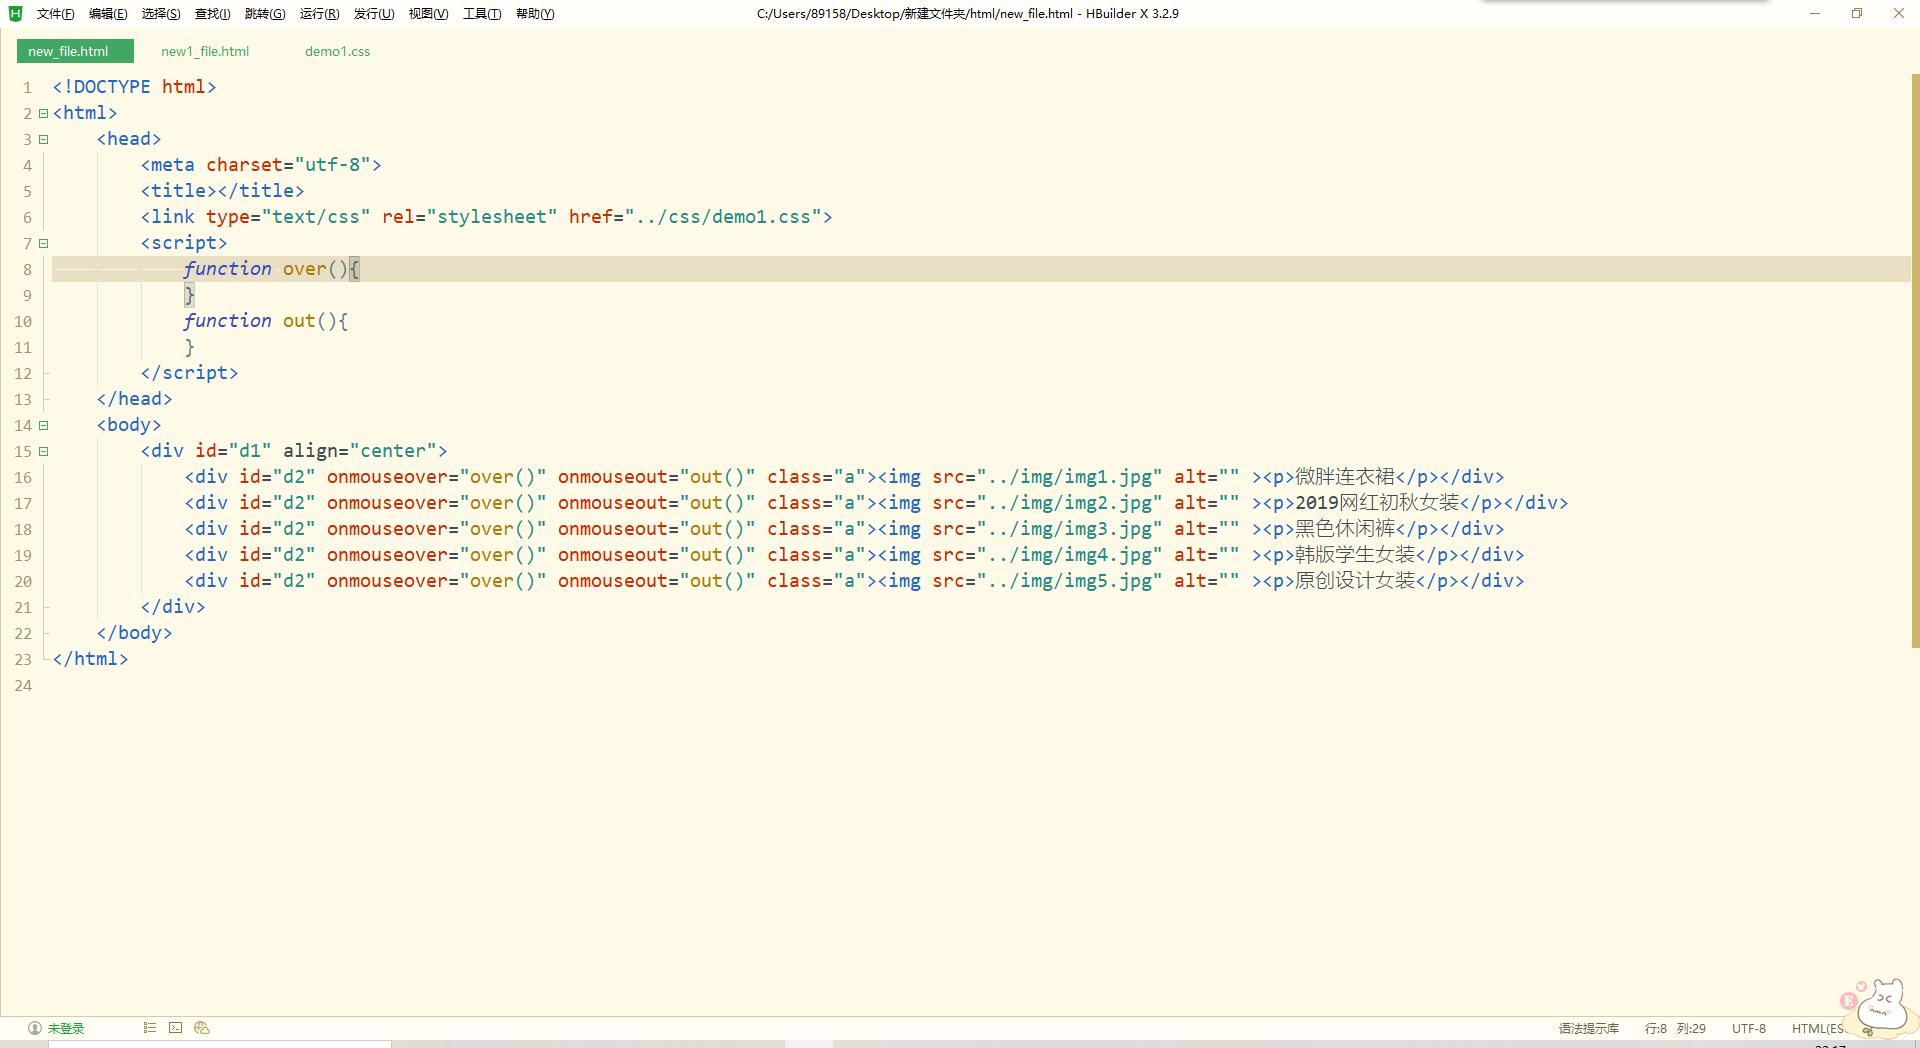Open the 文件(F) menu
1920x1048 pixels.
pos(55,14)
